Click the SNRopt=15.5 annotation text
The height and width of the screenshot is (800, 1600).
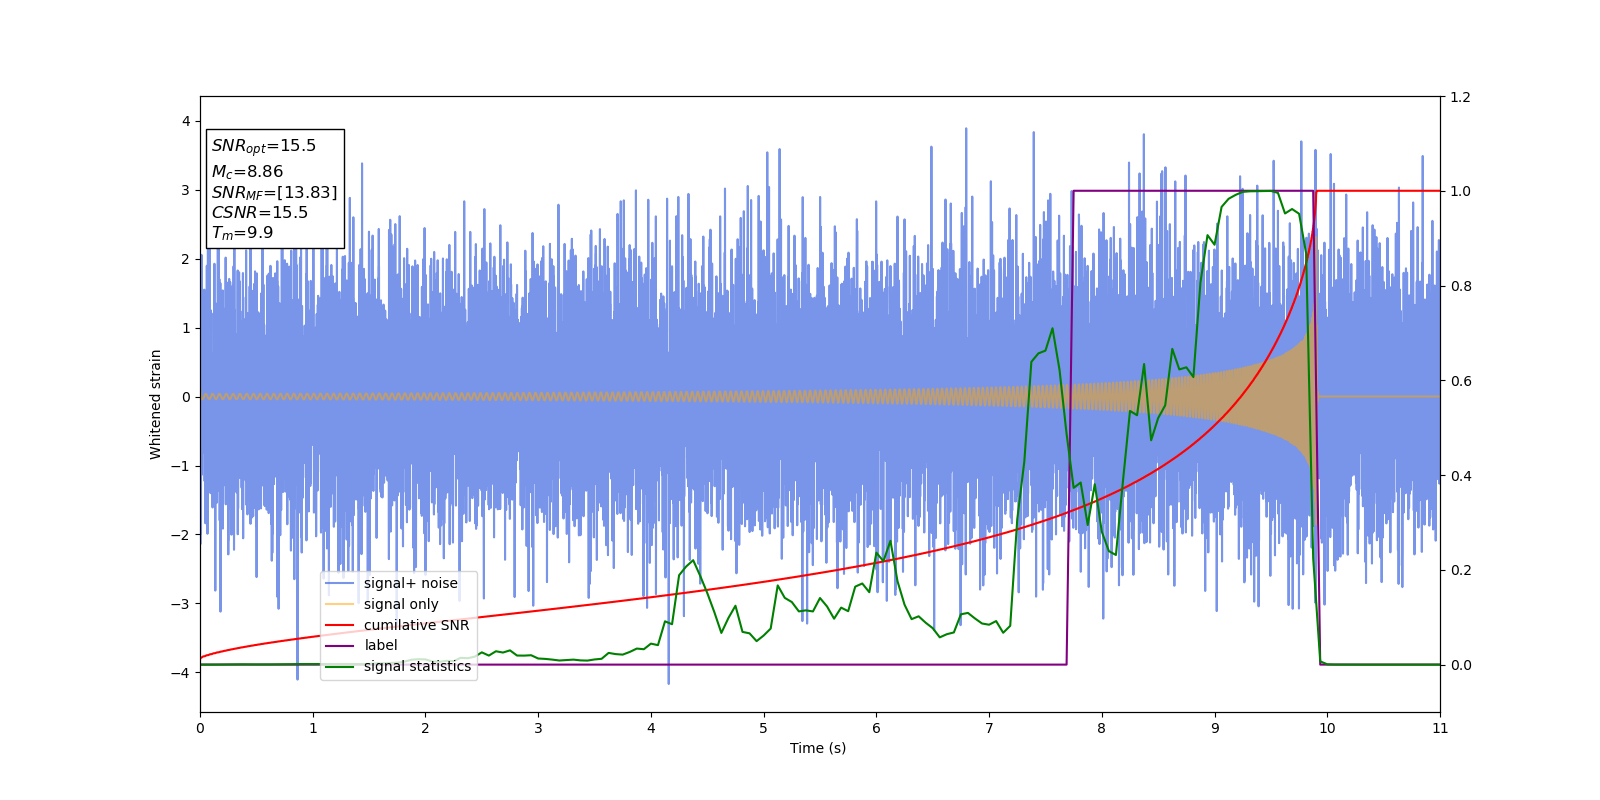pyautogui.click(x=264, y=146)
